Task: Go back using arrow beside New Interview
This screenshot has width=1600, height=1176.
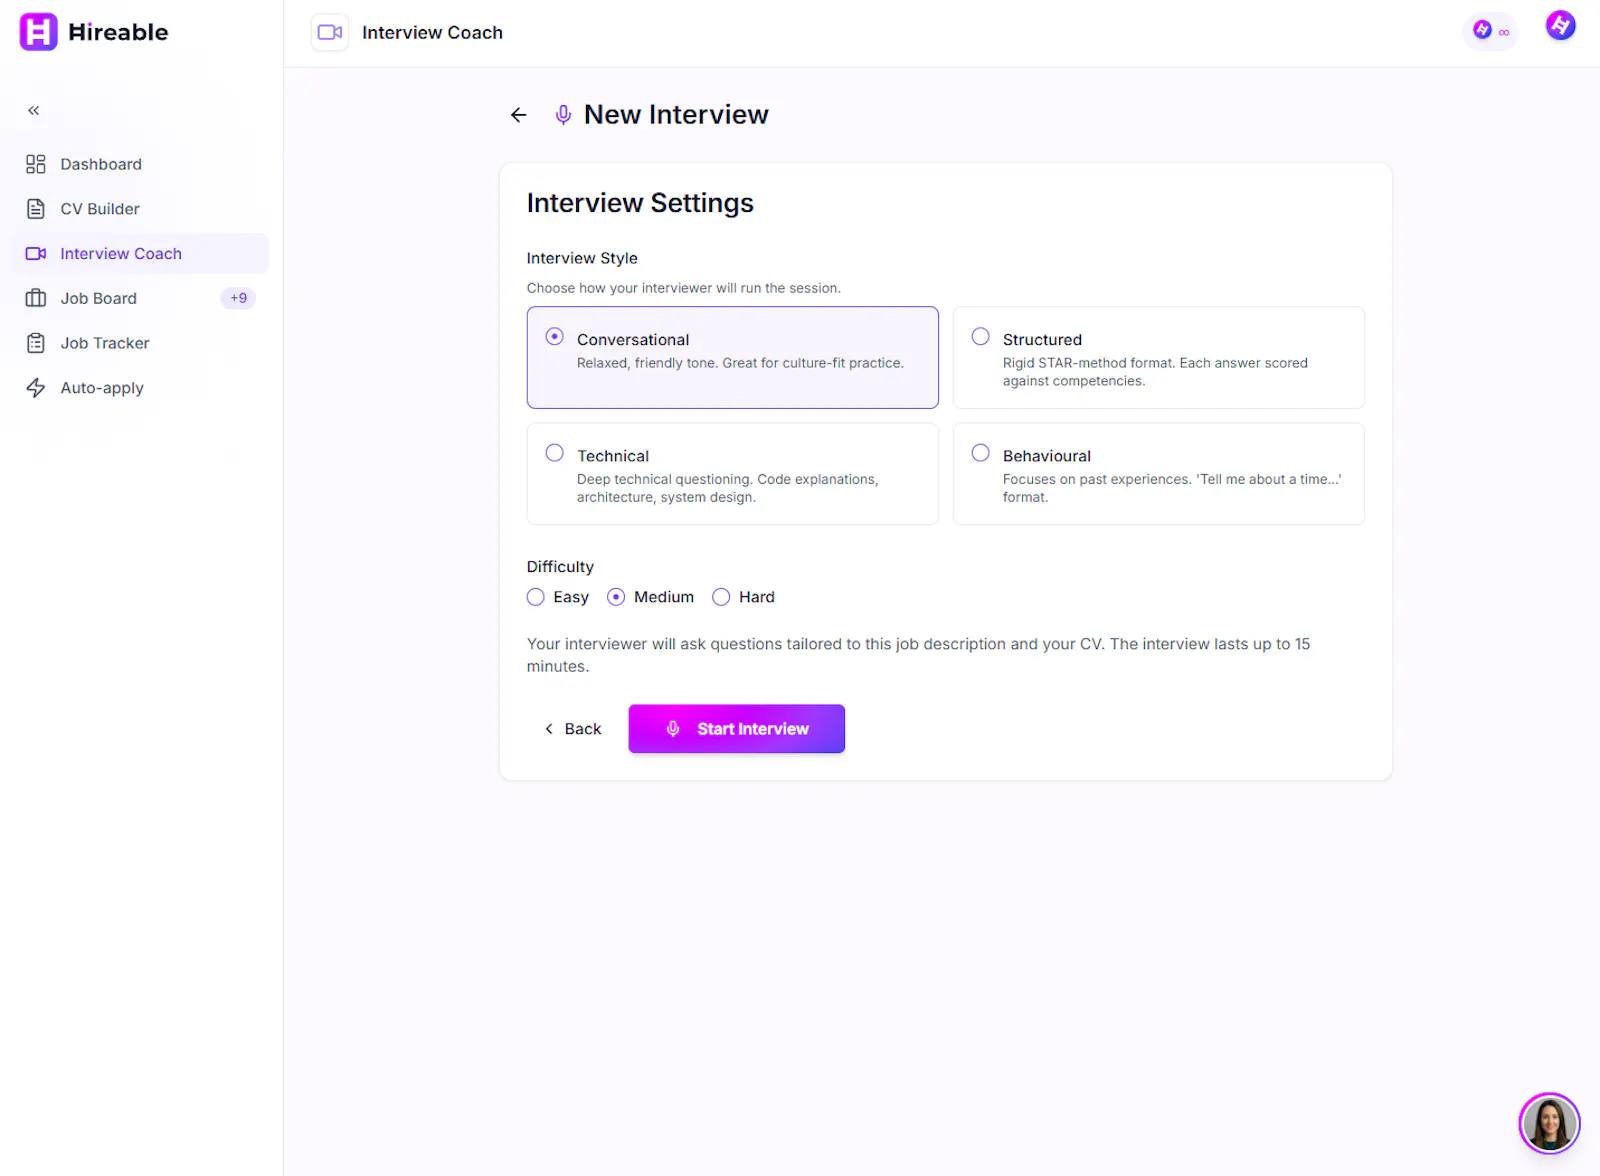Action: tap(518, 115)
